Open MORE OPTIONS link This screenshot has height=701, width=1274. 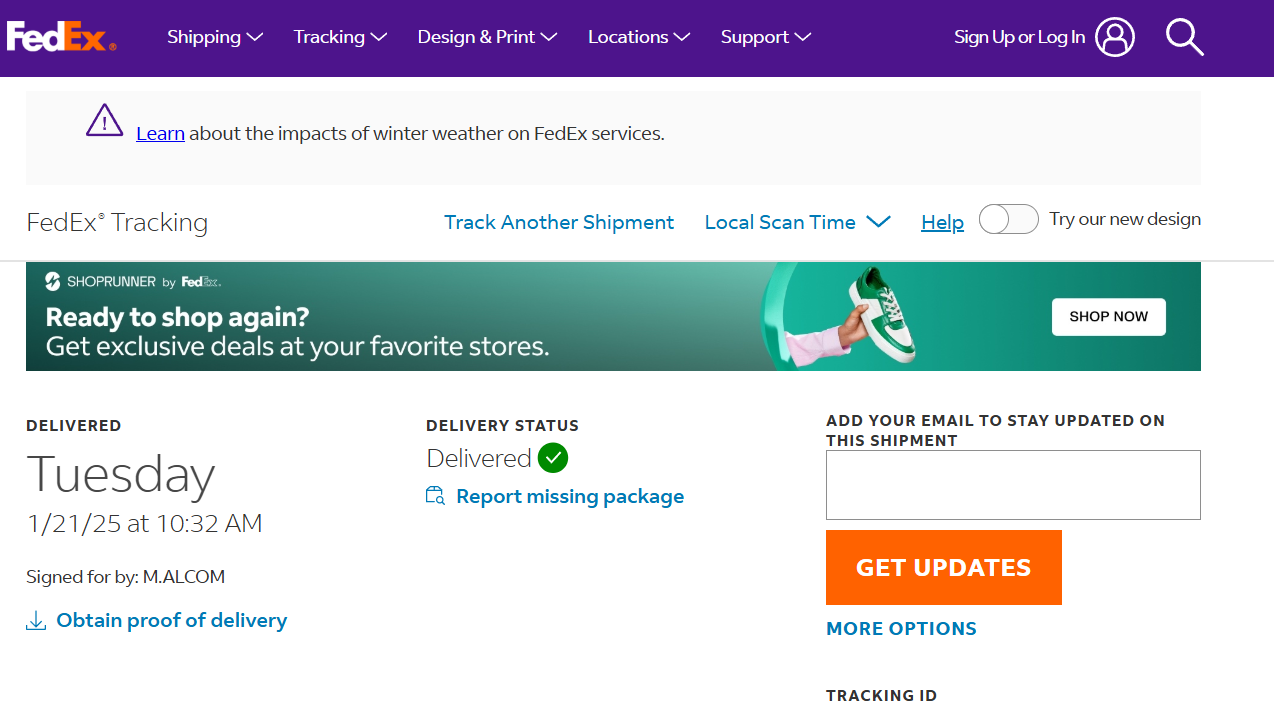coord(901,628)
